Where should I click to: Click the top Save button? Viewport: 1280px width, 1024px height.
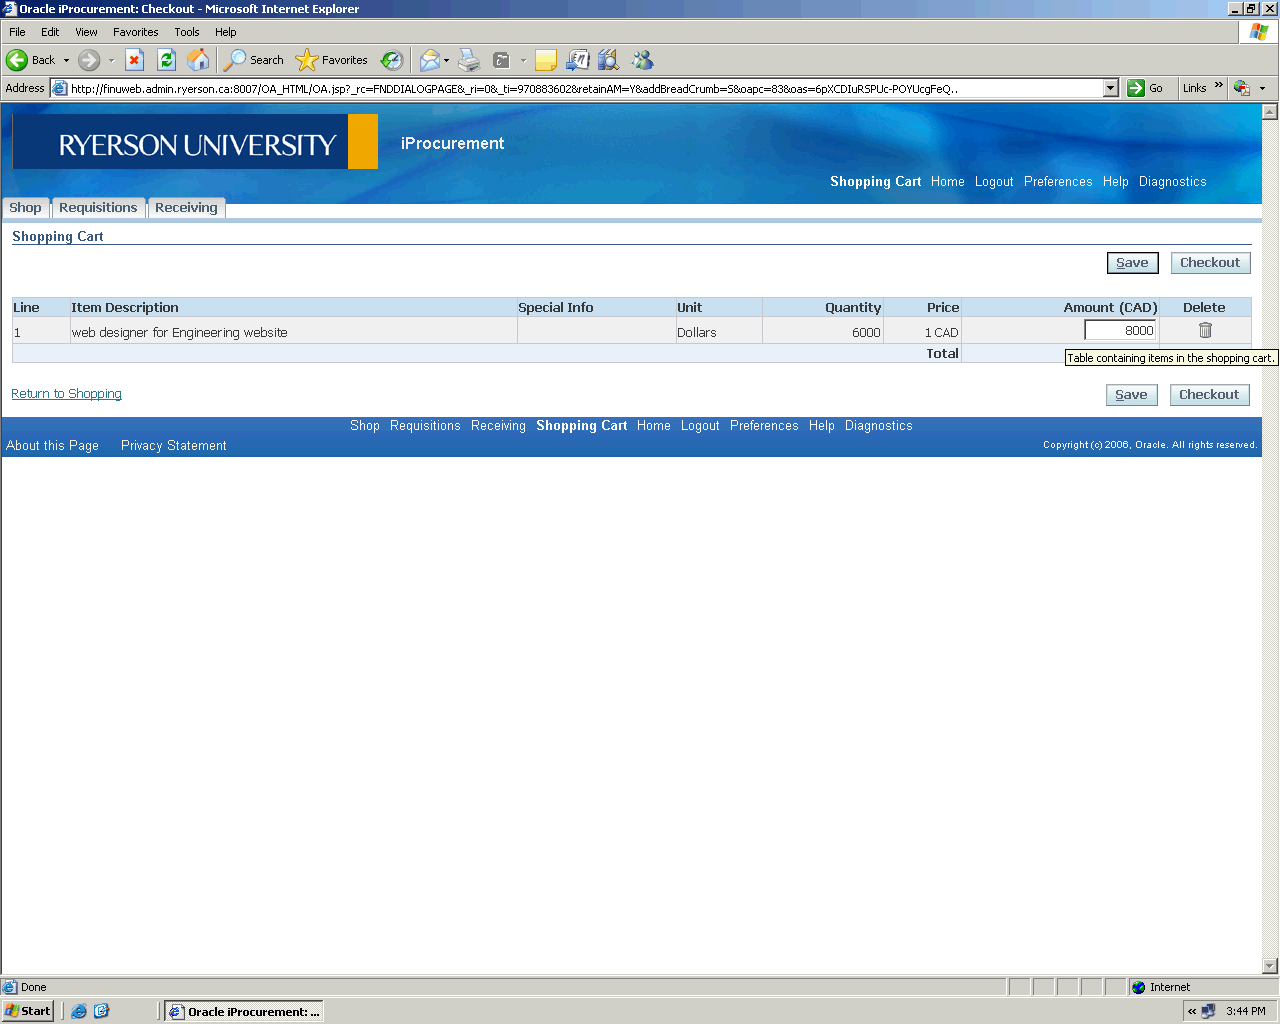click(1132, 263)
